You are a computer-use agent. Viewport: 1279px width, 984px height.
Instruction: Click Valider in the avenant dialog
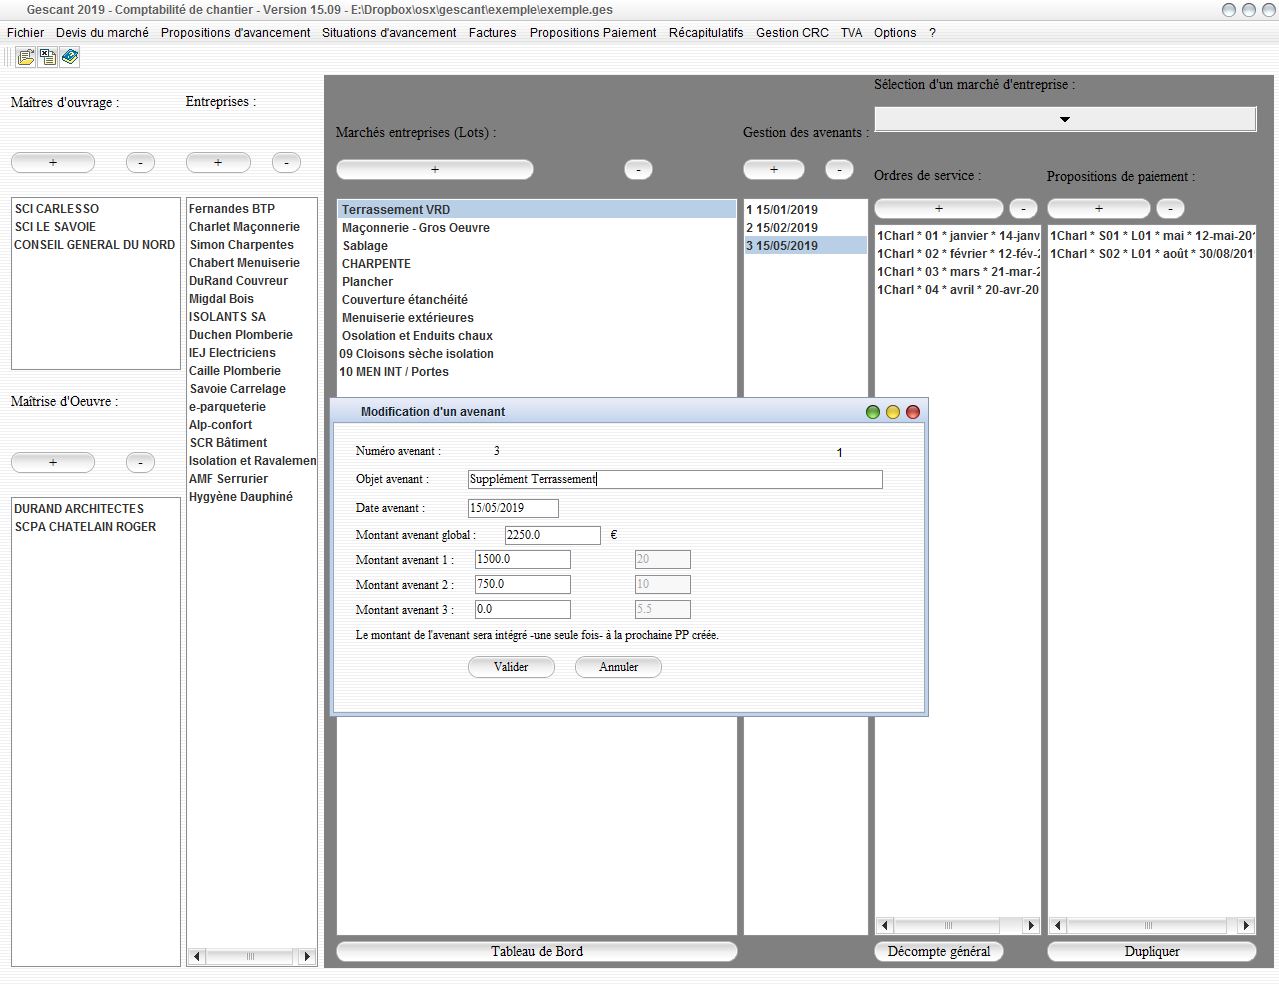click(511, 667)
